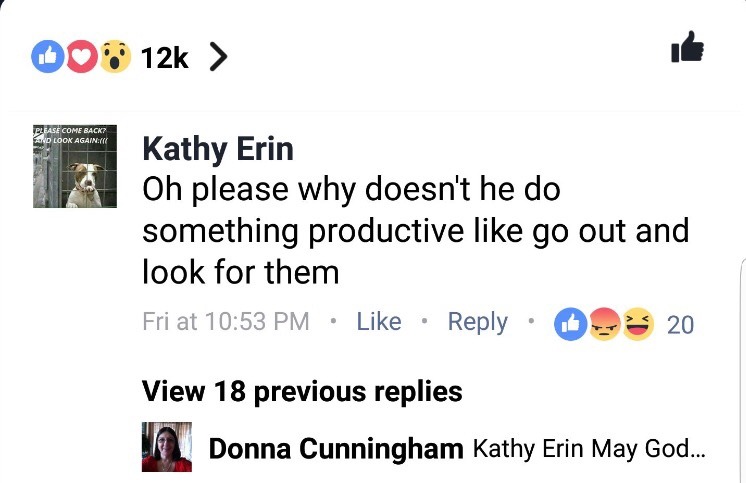This screenshot has height=483, width=746.
Task: Open Kathy Erin's profile name
Action: (218, 149)
